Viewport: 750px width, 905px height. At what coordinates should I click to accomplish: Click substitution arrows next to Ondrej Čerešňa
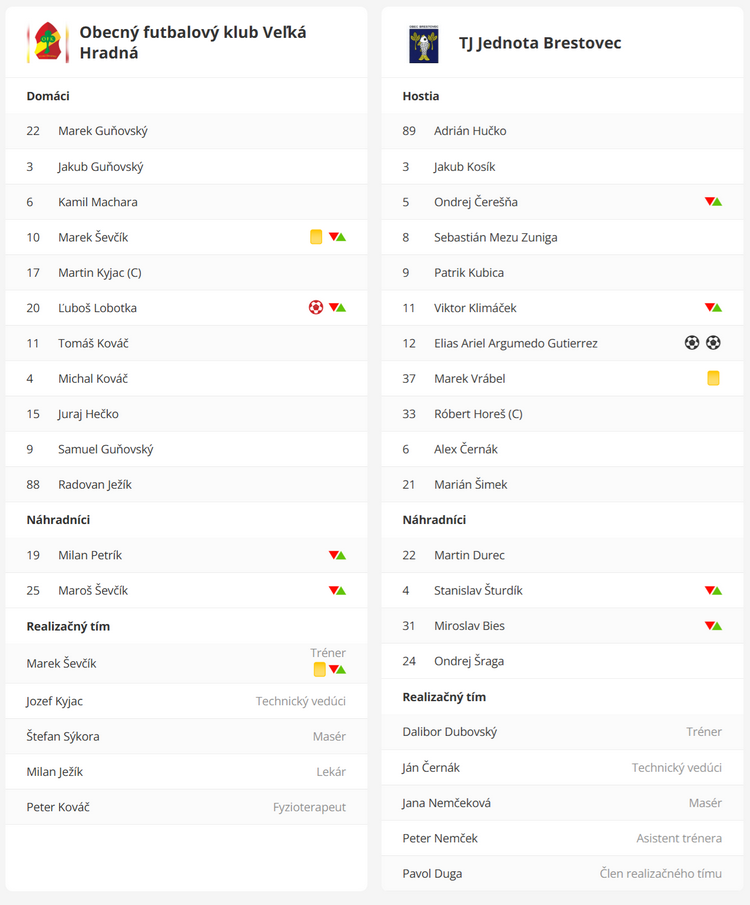713,202
